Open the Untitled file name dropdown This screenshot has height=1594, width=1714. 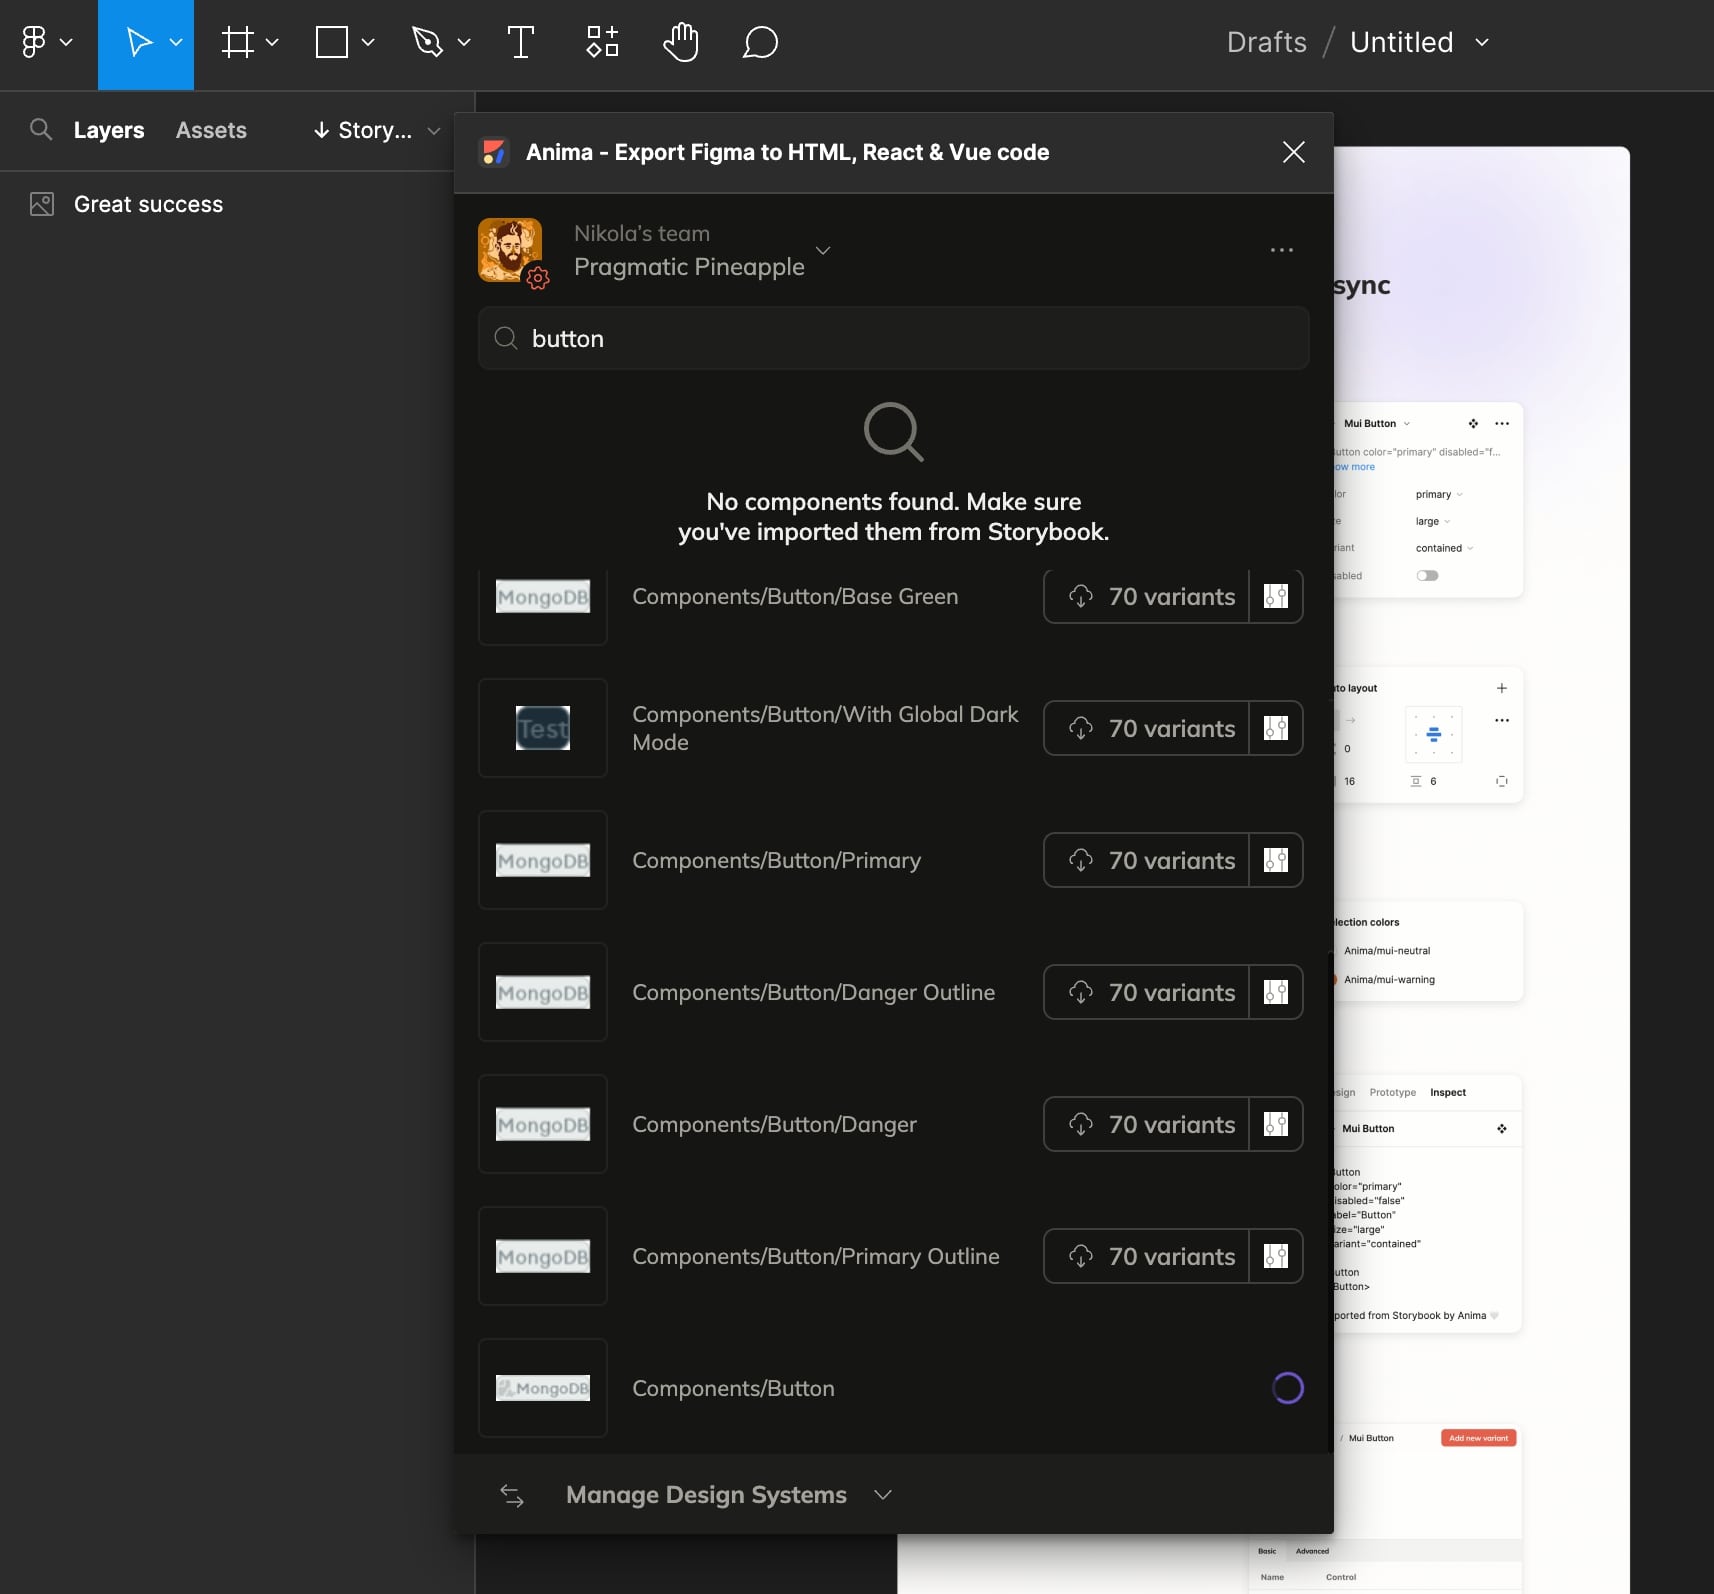(1482, 42)
